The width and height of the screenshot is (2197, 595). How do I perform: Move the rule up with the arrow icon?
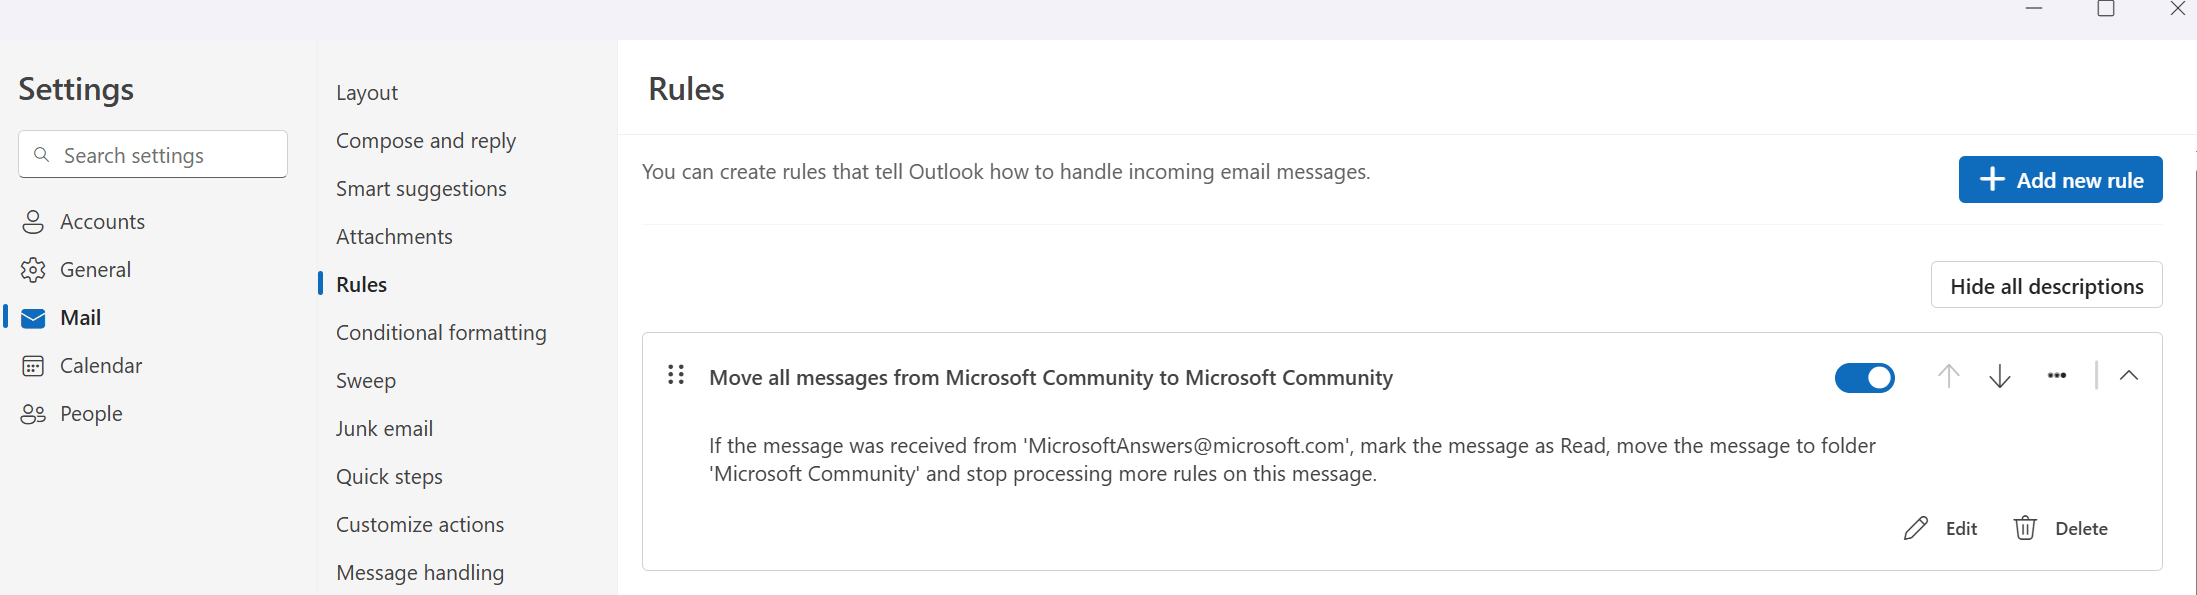(1948, 377)
